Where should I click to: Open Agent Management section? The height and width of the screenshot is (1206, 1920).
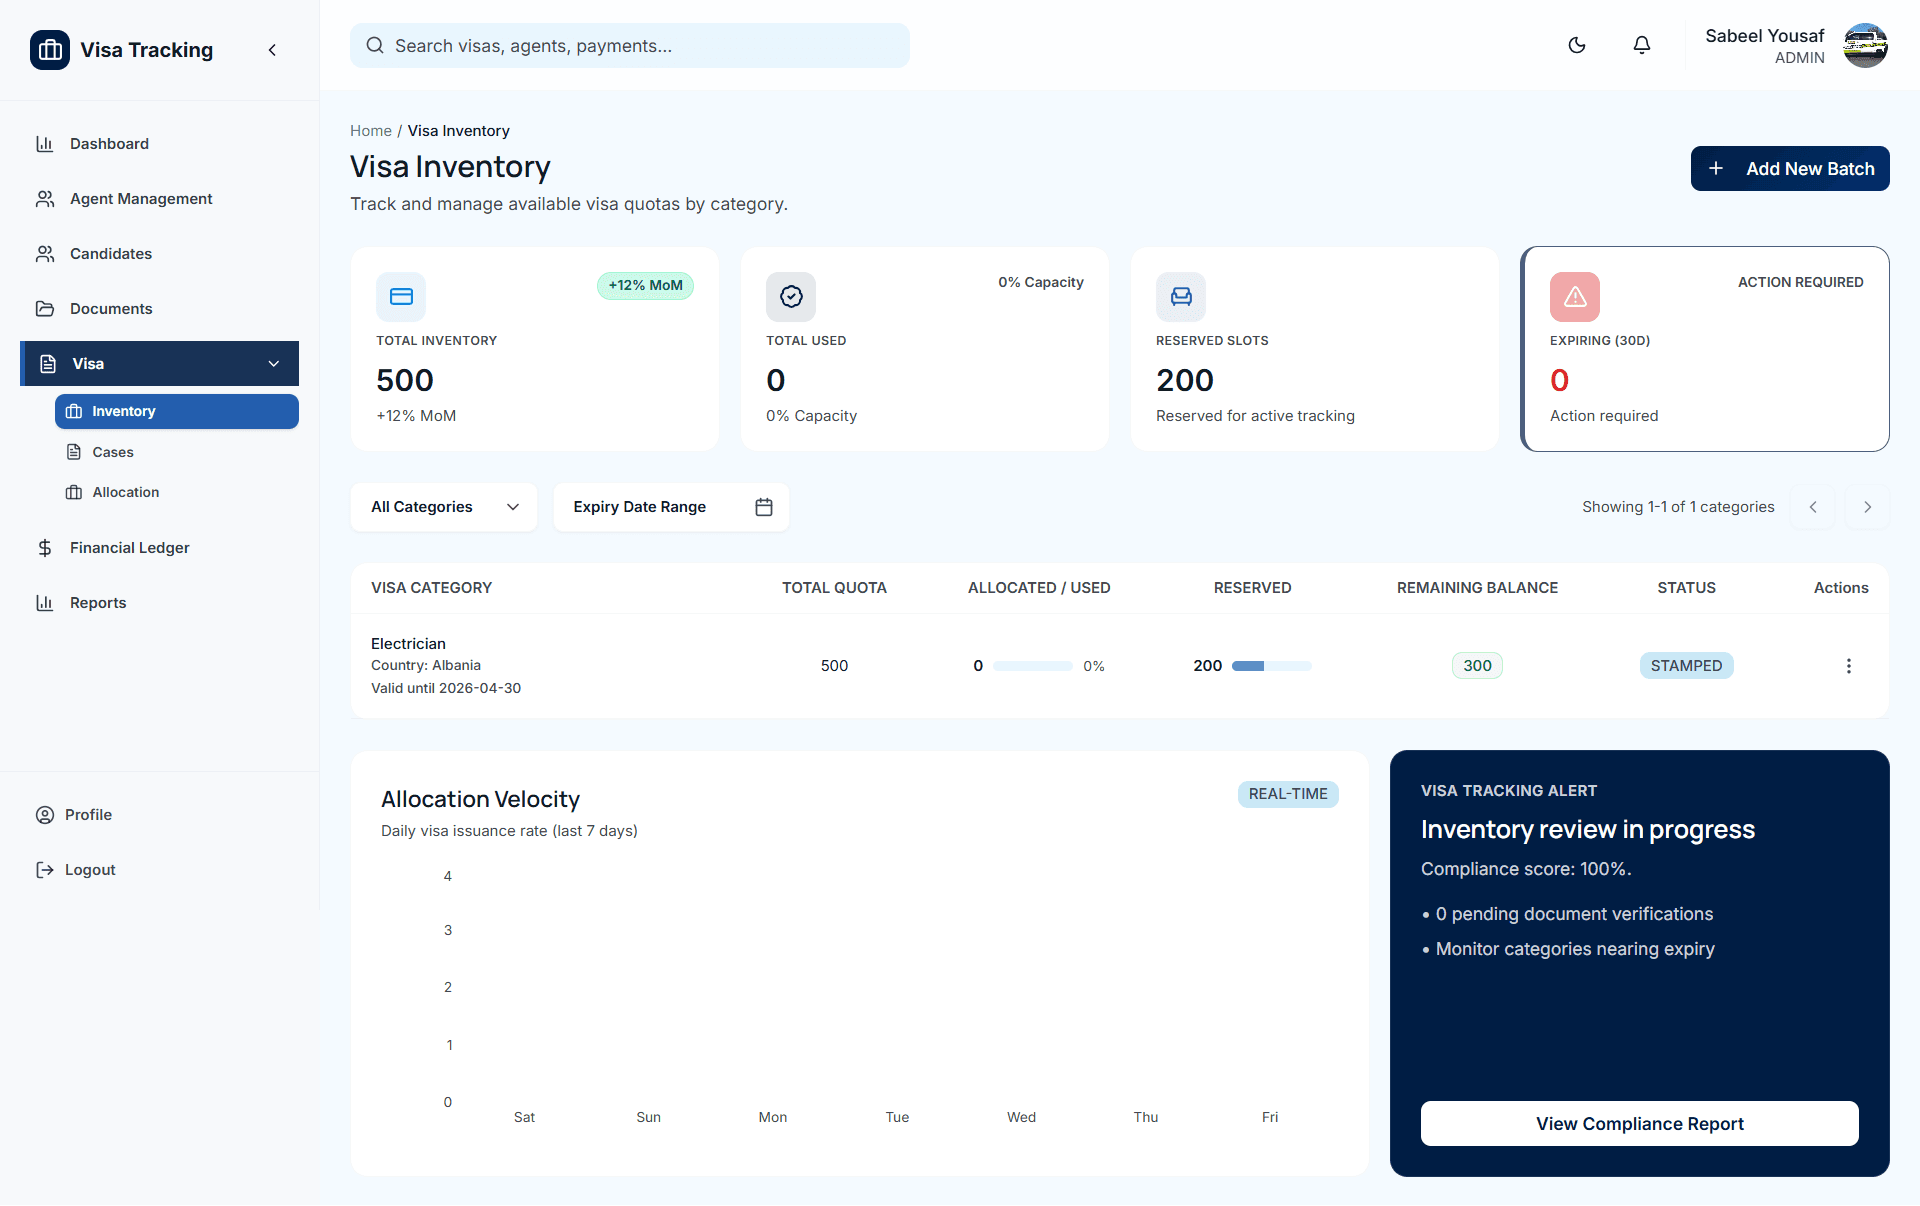160,199
